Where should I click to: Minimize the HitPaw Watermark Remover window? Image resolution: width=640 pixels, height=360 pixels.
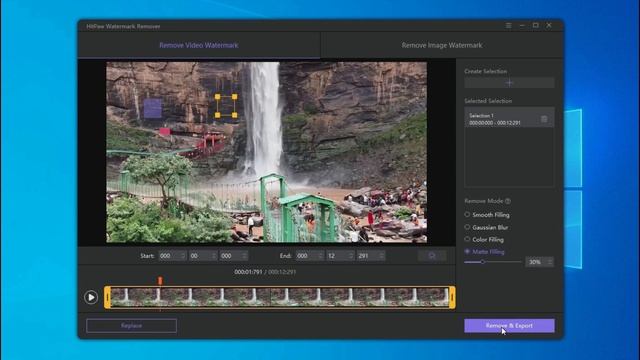click(x=522, y=25)
